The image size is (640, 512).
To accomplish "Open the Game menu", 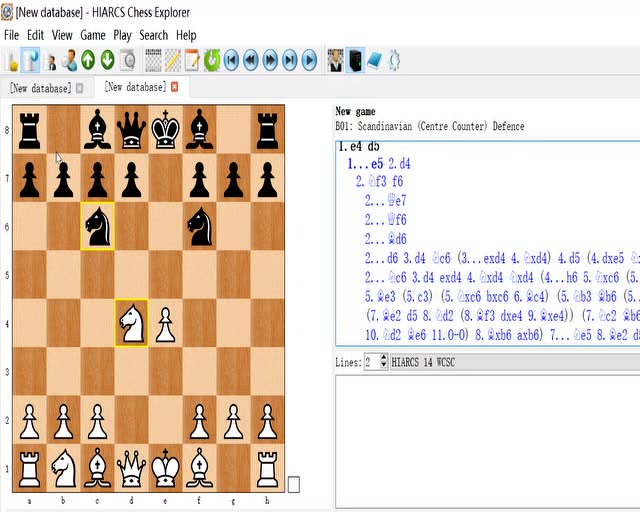I will pyautogui.click(x=93, y=36).
